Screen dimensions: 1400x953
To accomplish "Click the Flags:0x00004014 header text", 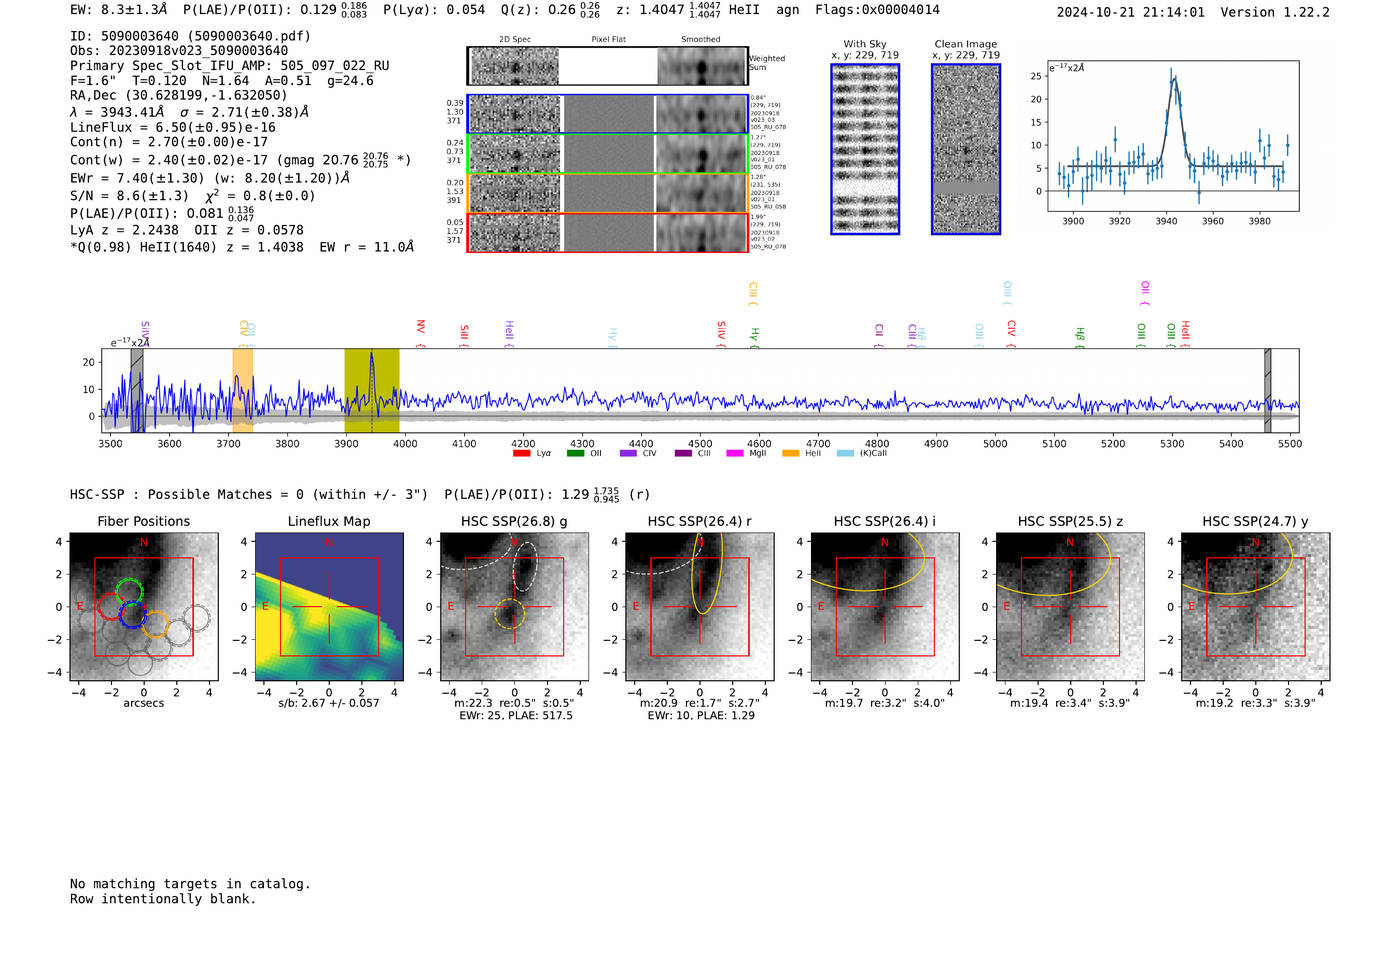I will [x=877, y=10].
